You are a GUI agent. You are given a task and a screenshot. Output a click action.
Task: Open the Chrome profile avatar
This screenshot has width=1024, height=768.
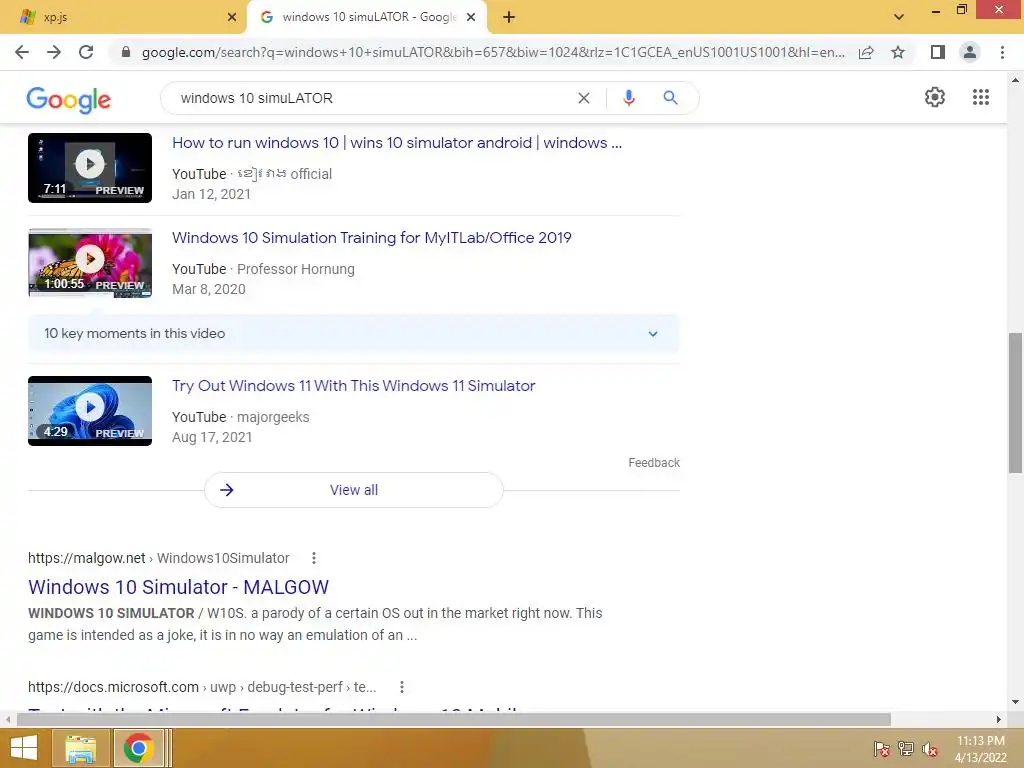[x=970, y=52]
